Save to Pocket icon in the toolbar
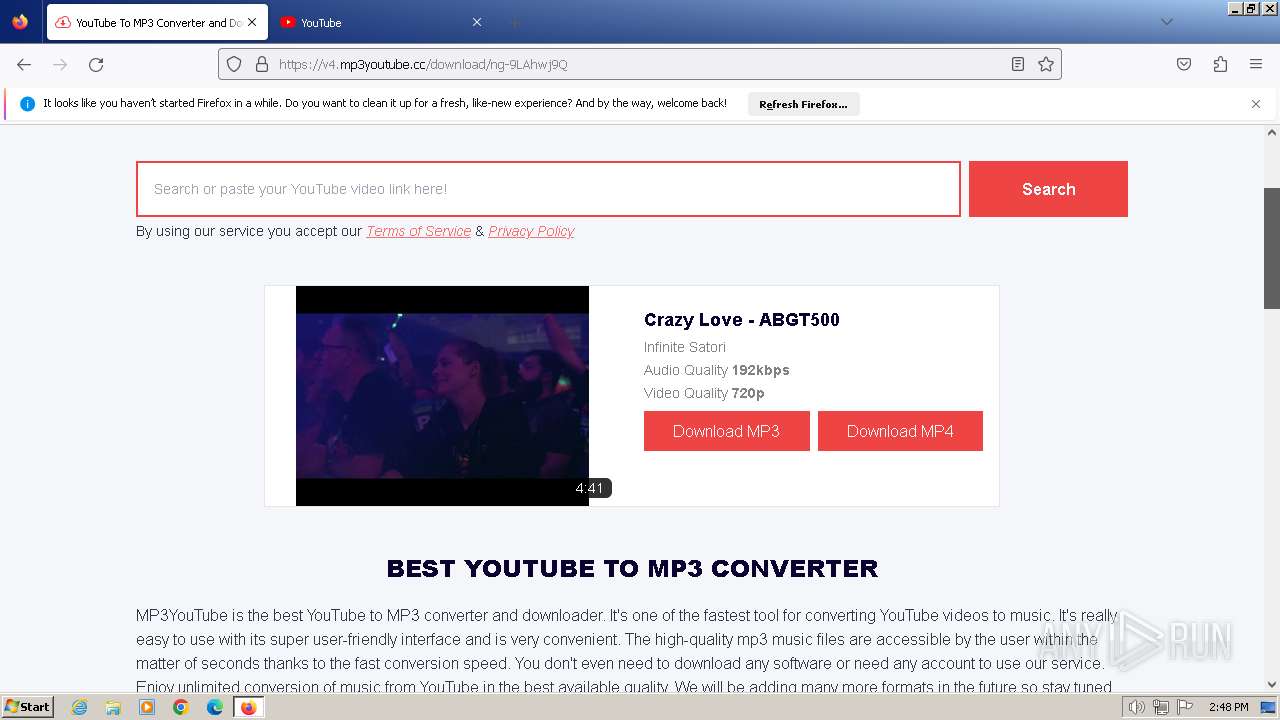The width and height of the screenshot is (1280, 720). pyautogui.click(x=1184, y=64)
